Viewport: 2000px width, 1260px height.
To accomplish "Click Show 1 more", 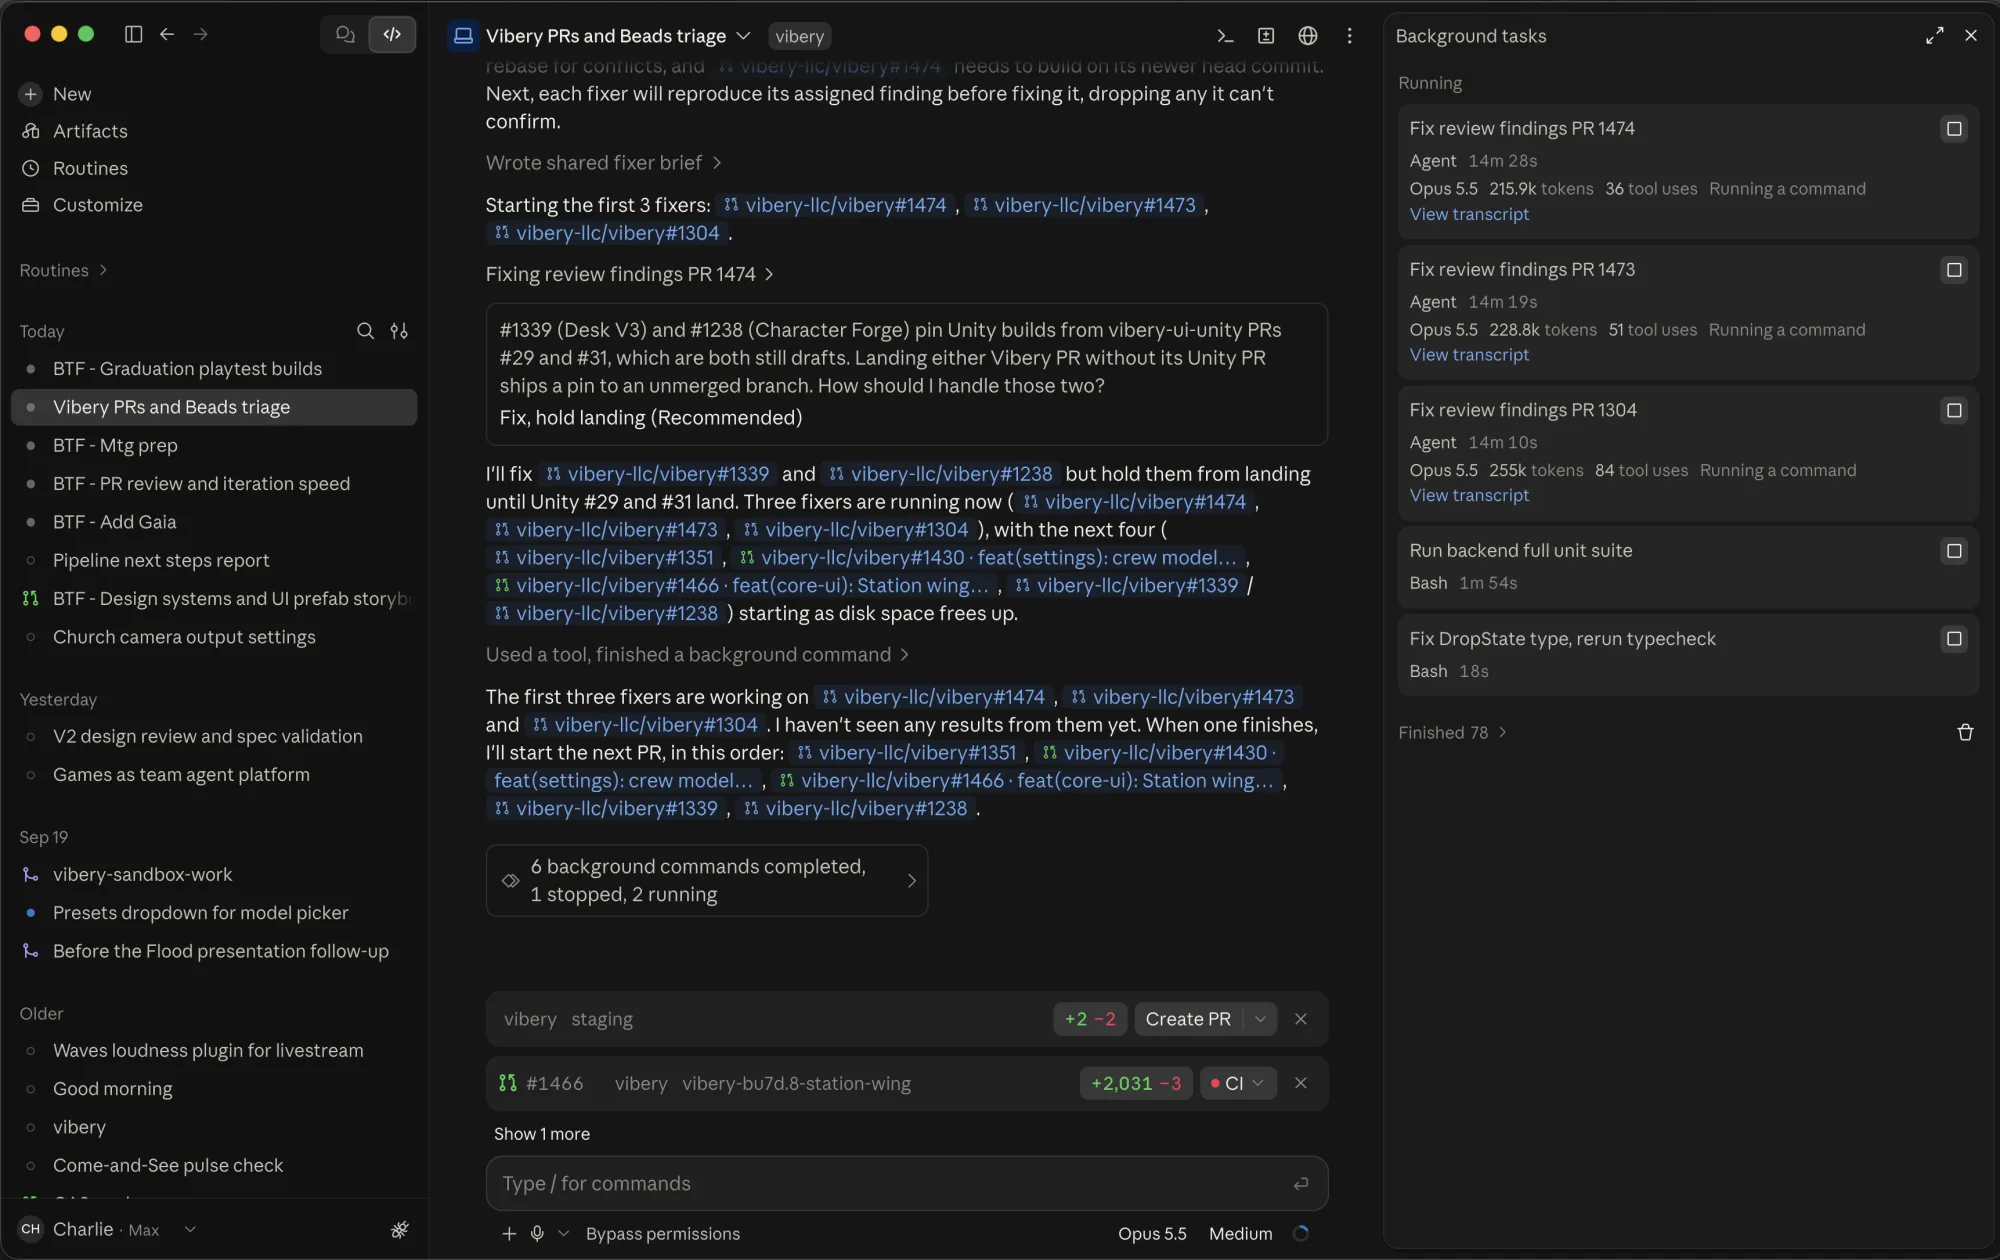I will (x=541, y=1134).
